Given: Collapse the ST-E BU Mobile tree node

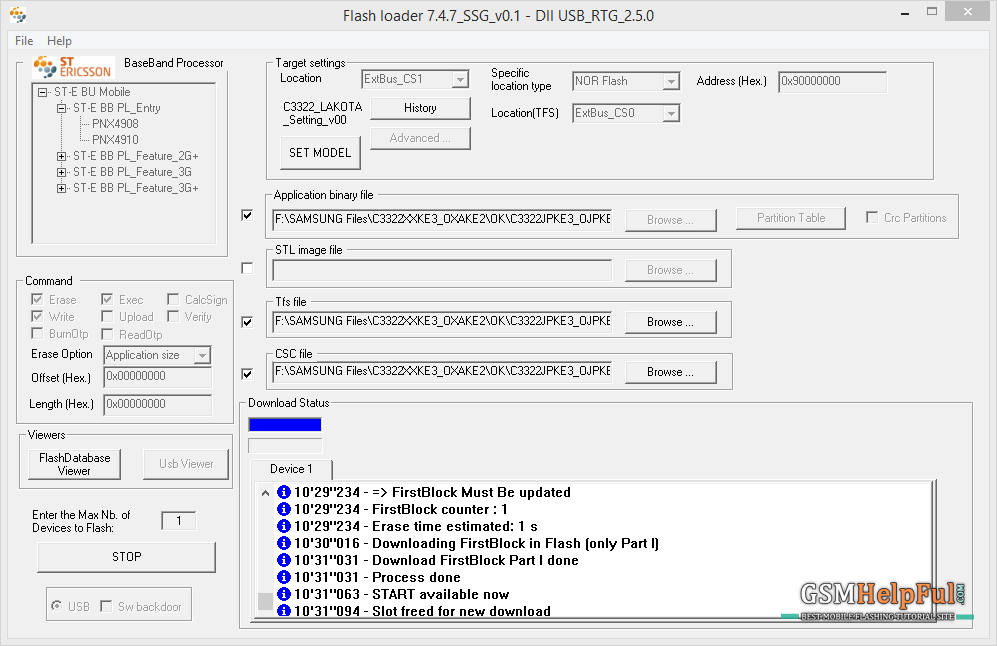Looking at the screenshot, I should [42, 92].
